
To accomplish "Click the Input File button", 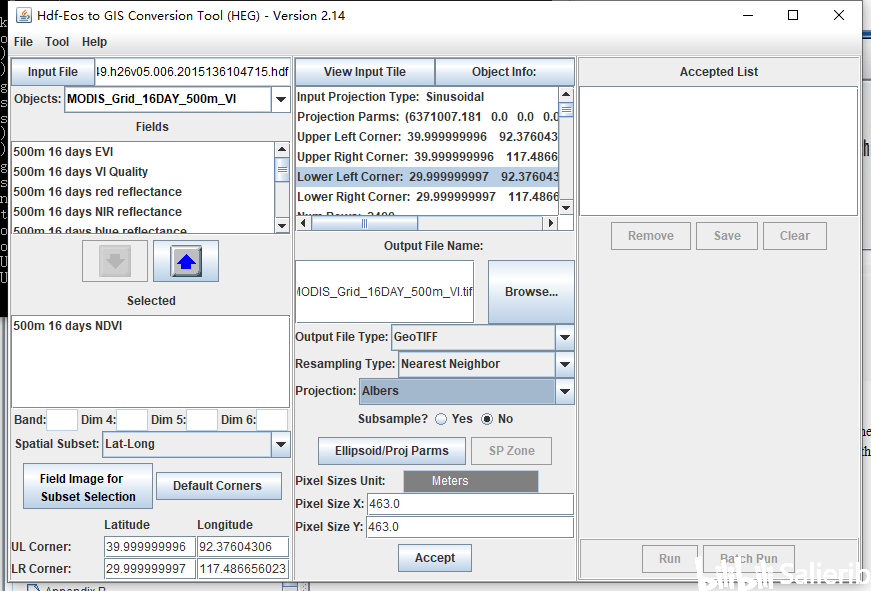I will (x=53, y=72).
